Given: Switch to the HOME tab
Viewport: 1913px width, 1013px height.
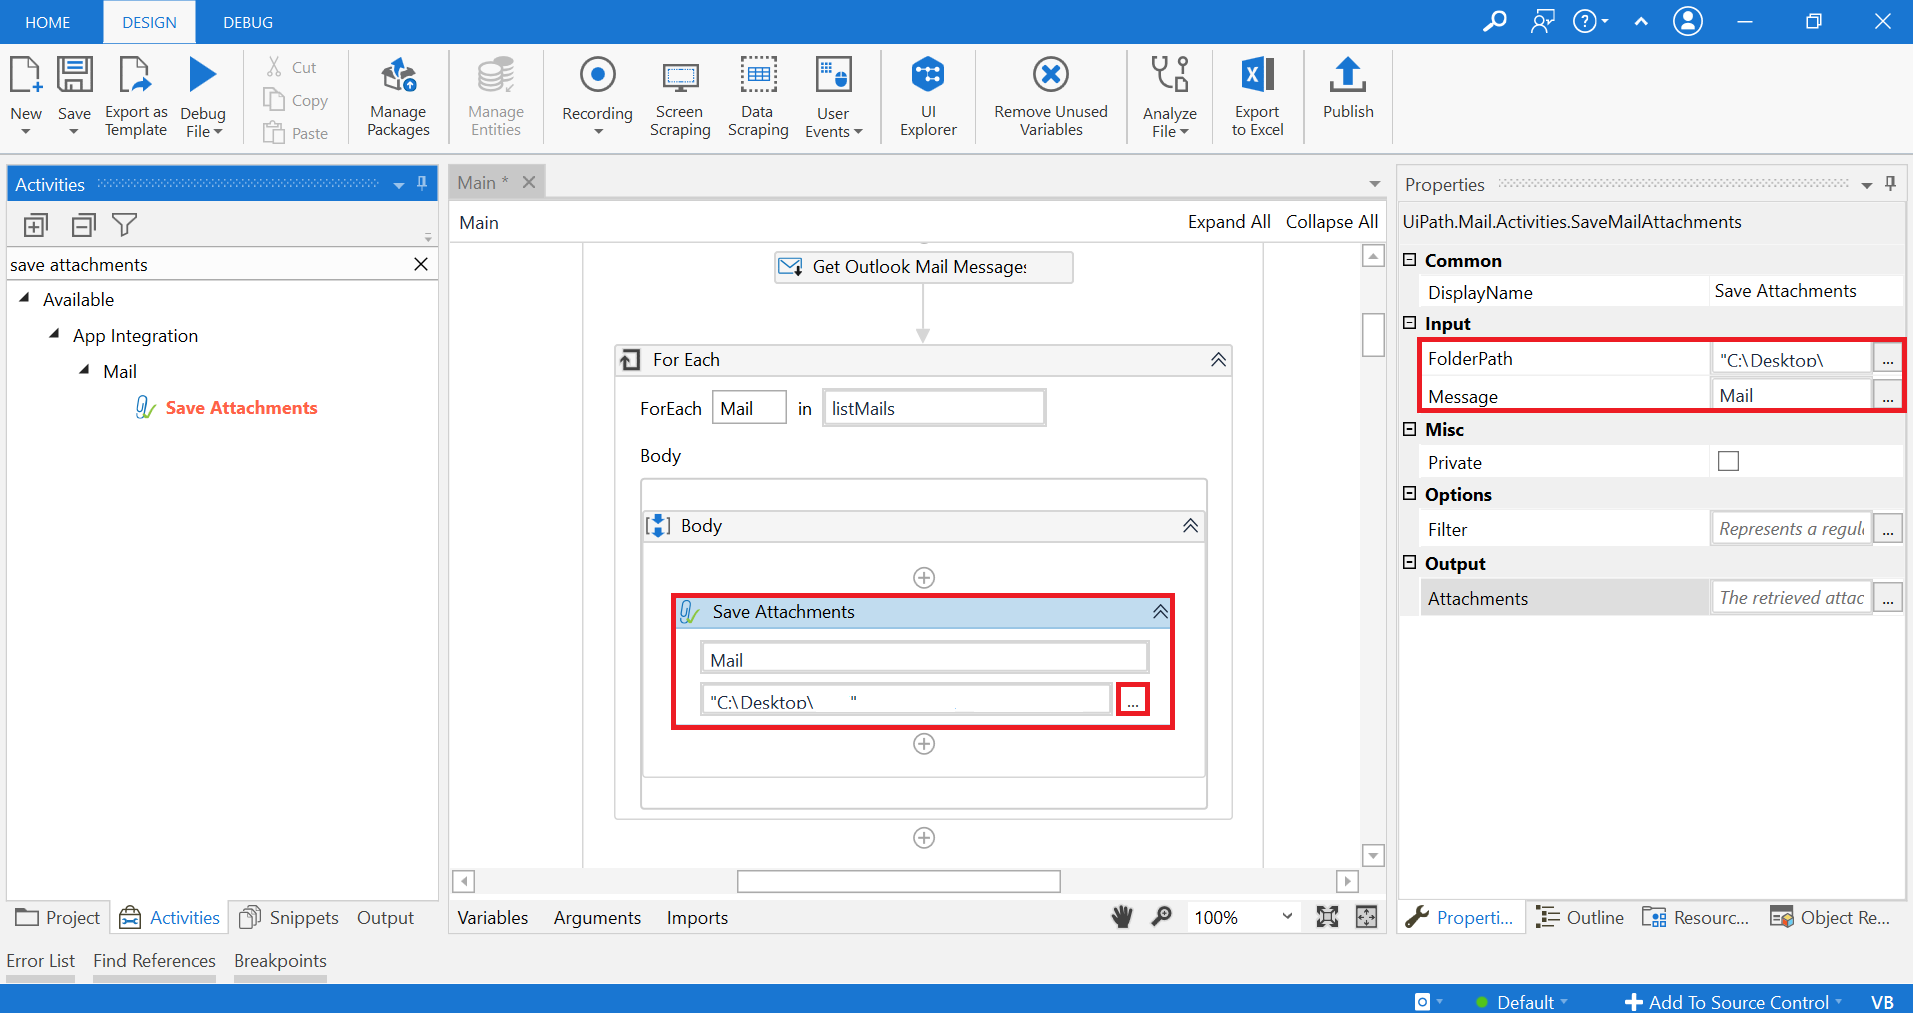Looking at the screenshot, I should [48, 22].
